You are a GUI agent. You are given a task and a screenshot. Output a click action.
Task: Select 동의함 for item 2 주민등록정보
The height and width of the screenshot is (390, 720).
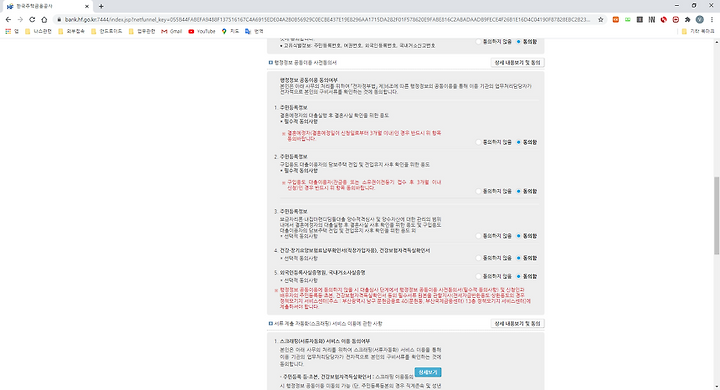[x=518, y=191]
